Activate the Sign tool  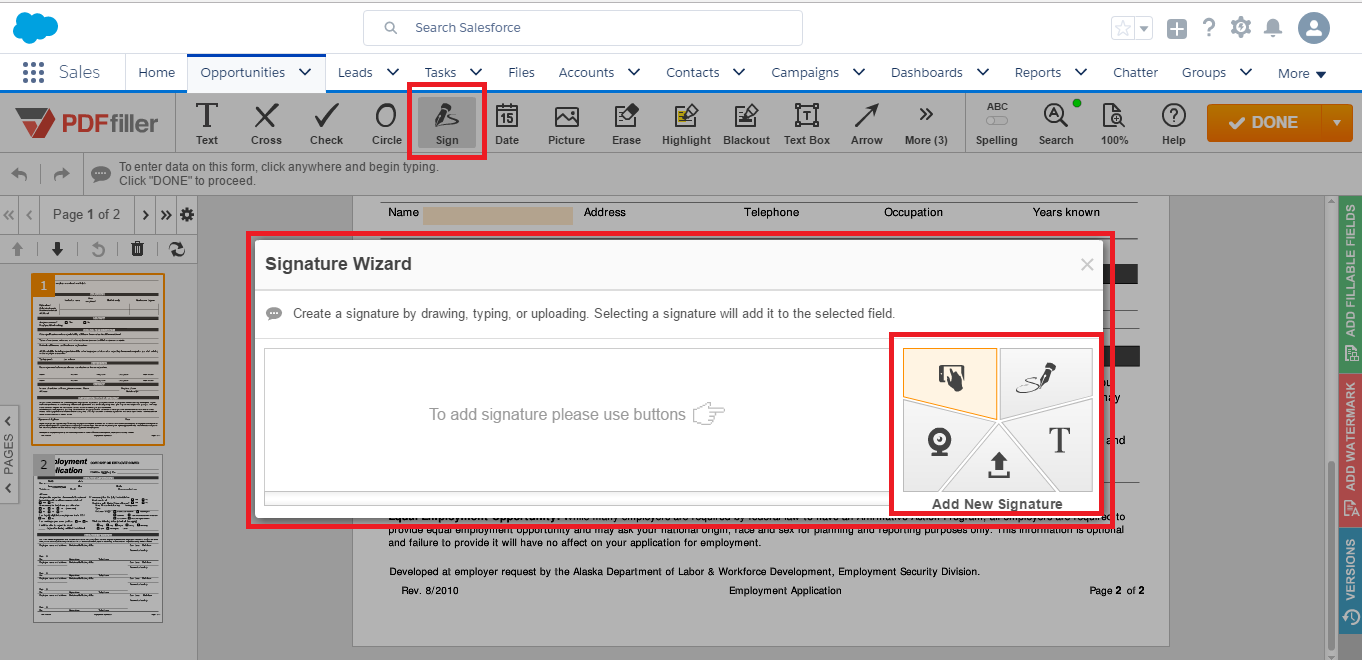click(447, 123)
